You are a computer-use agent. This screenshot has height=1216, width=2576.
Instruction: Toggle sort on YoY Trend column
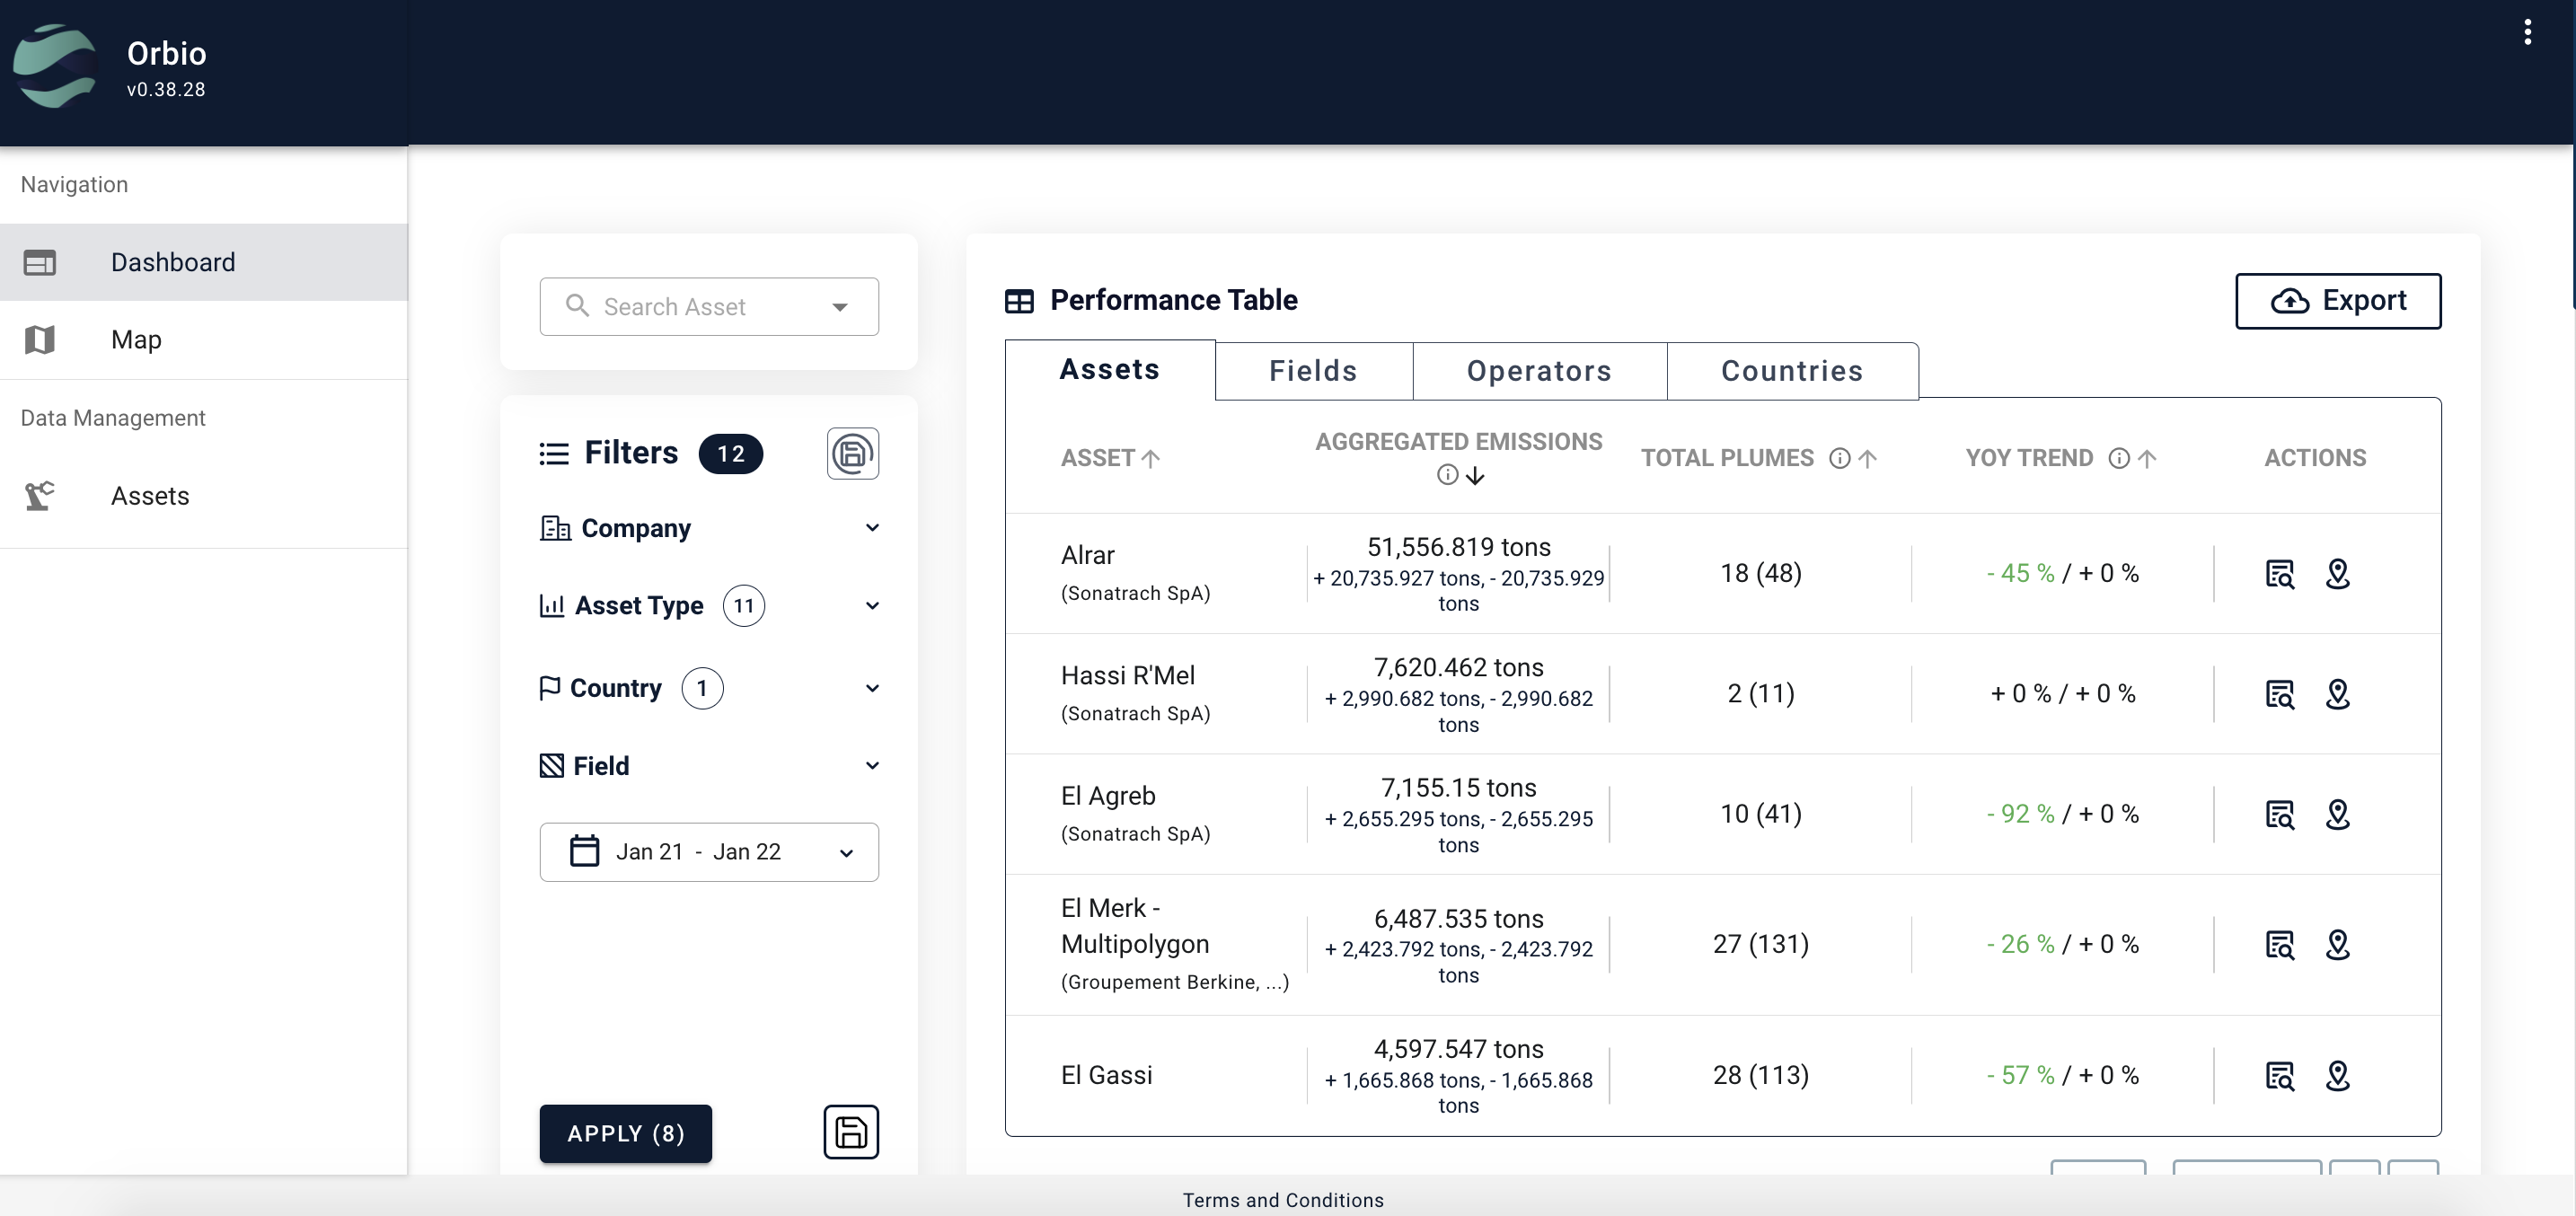pos(2147,458)
